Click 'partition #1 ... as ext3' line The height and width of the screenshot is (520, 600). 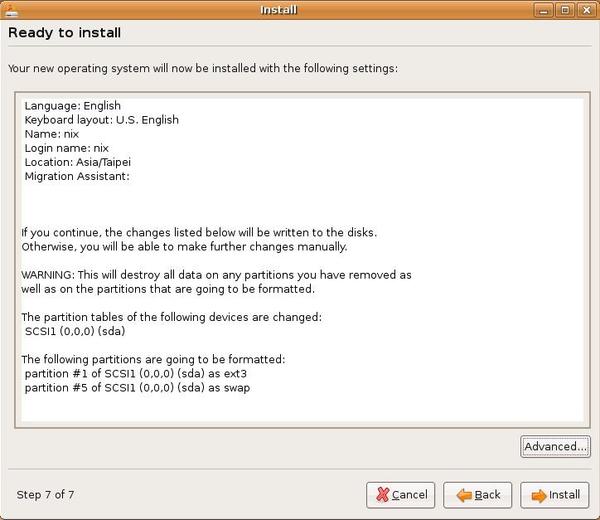tap(136, 373)
